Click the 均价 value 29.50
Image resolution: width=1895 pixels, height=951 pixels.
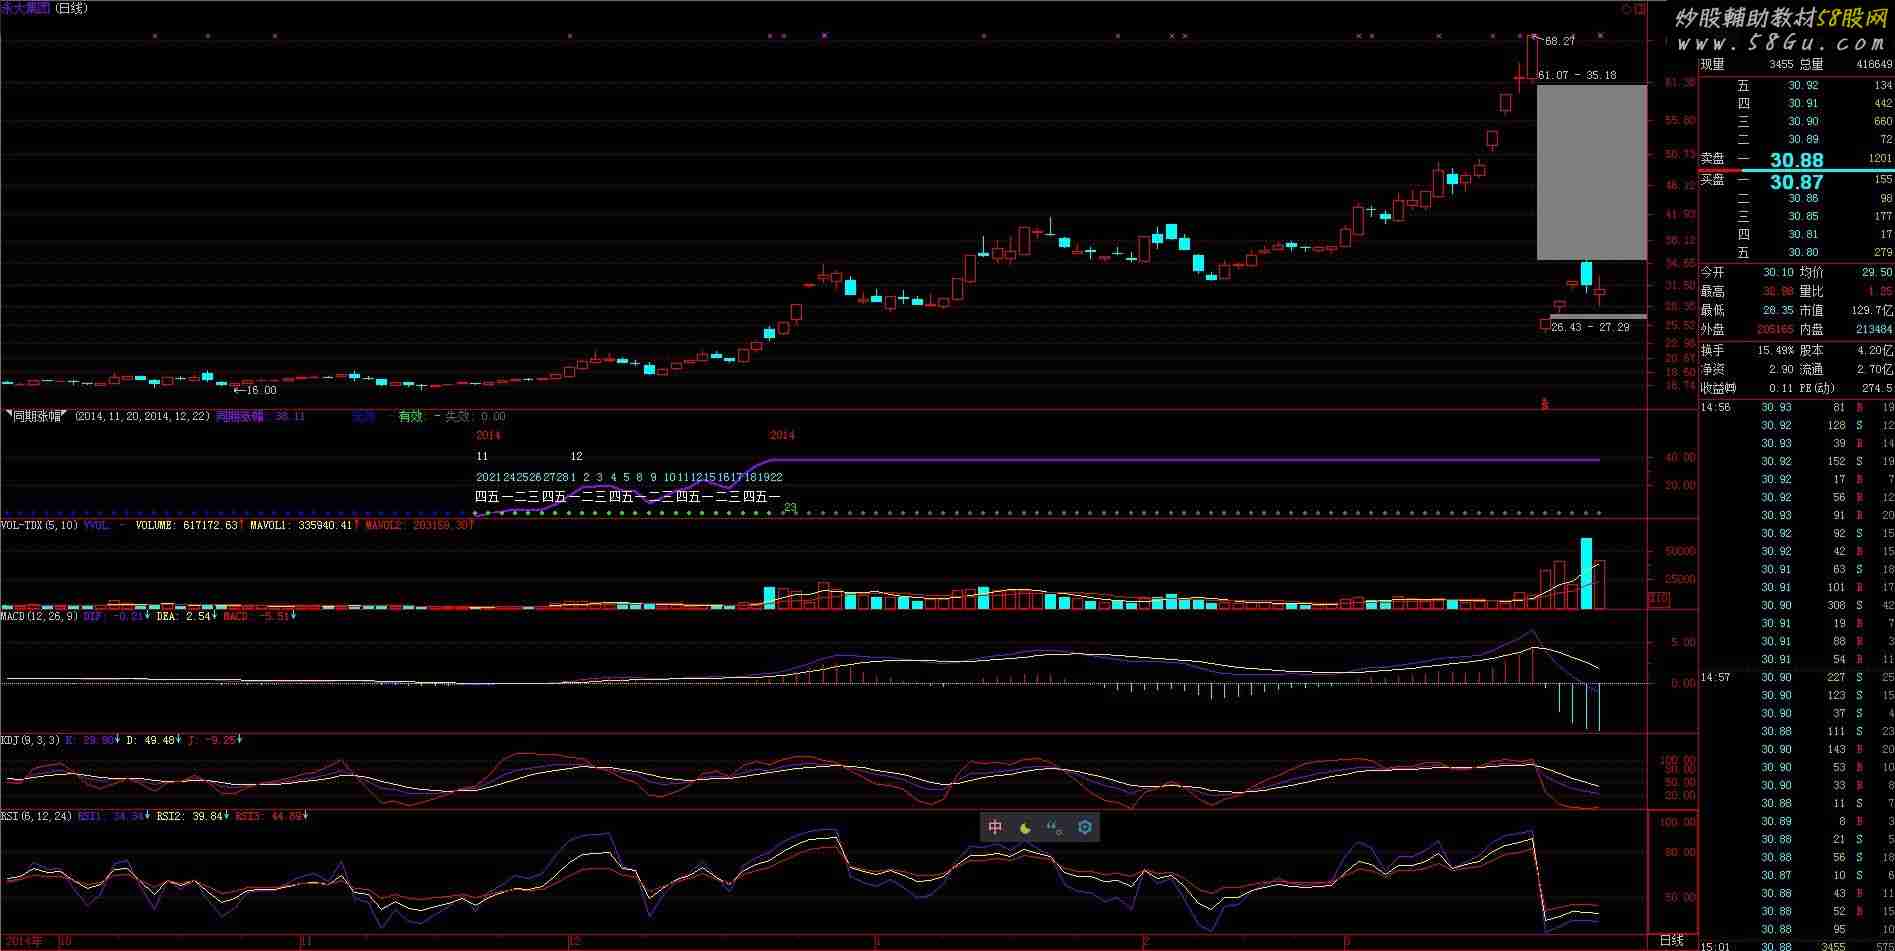(1878, 273)
